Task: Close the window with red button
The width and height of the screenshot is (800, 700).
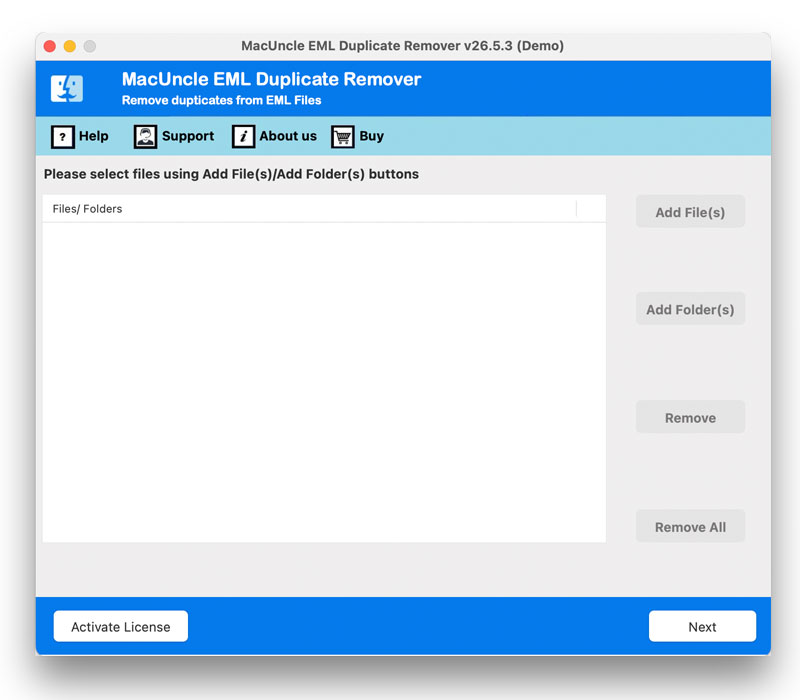Action: [50, 46]
